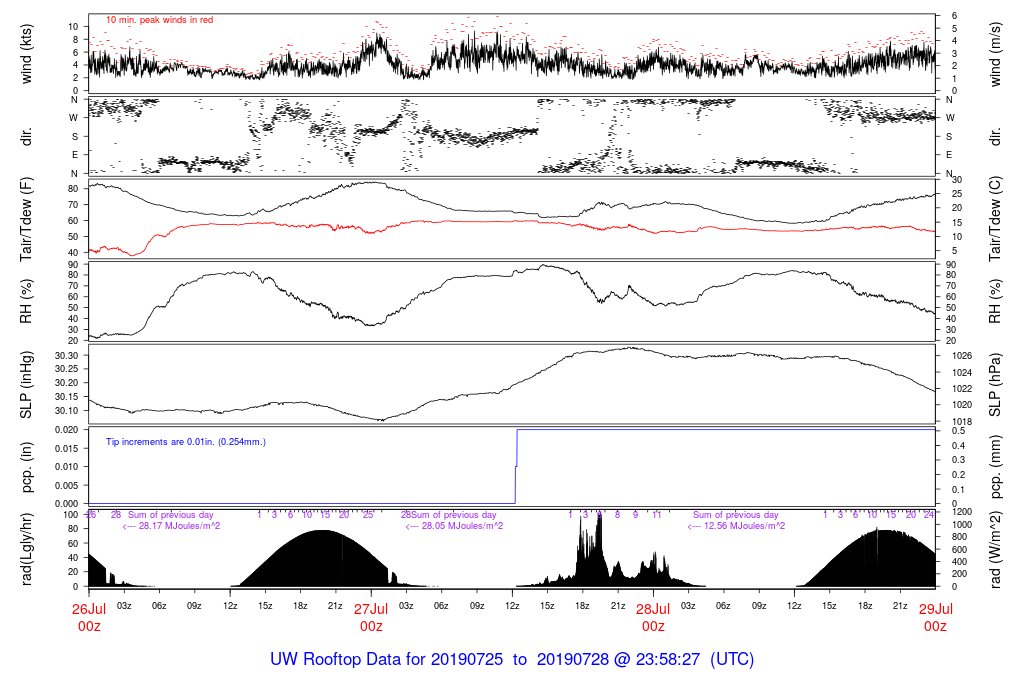Screen dimensions: 1024x700
Task: Click the 'wind (m/s)' axis label
Action: point(995,54)
